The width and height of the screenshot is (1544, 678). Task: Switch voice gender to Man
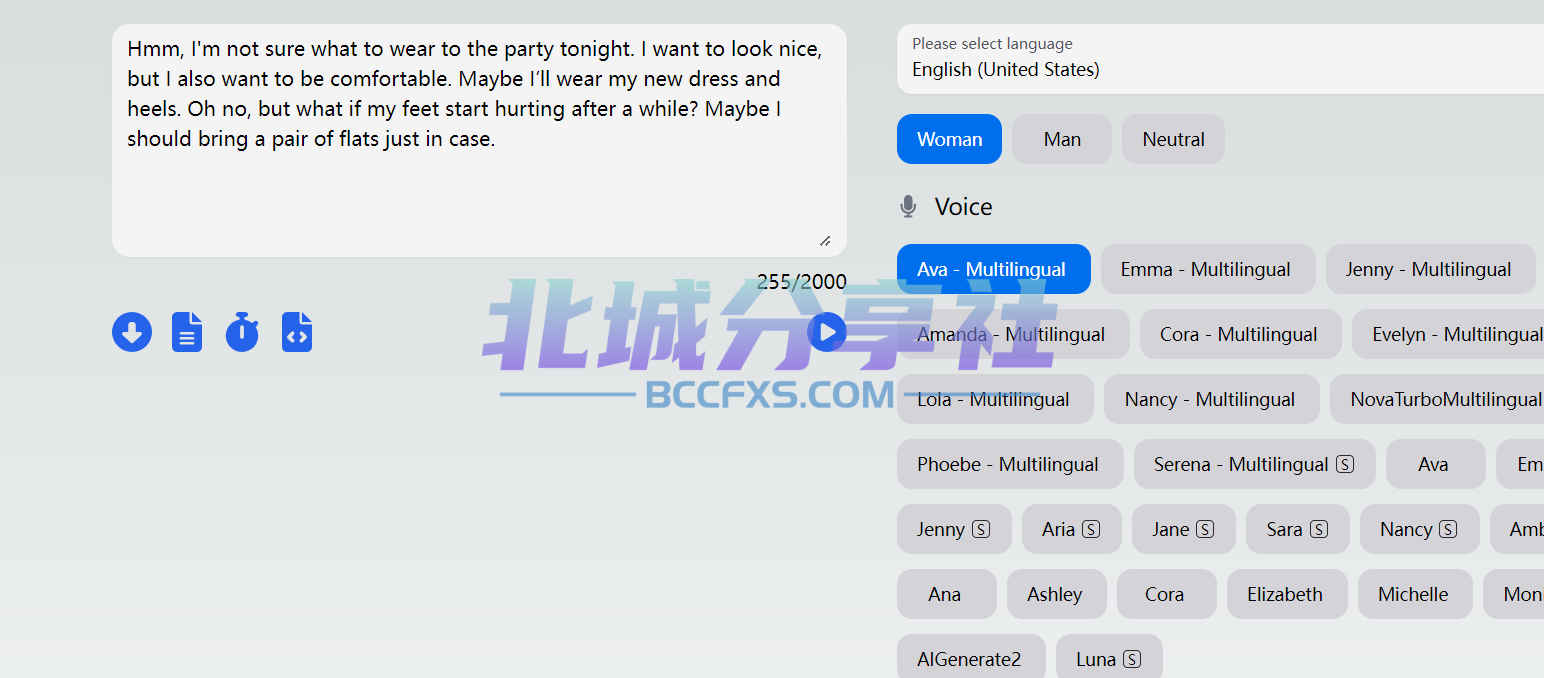[x=1062, y=139]
